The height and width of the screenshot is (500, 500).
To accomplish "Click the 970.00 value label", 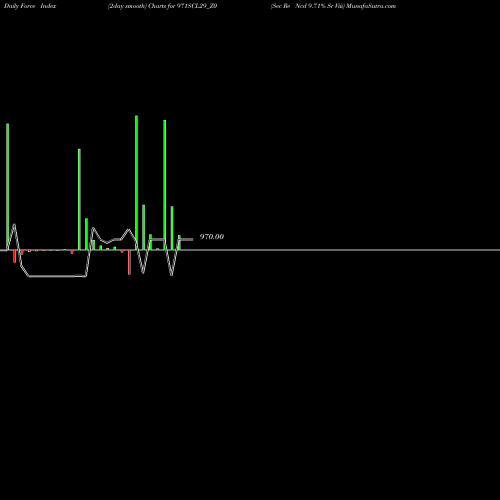I will point(212,237).
